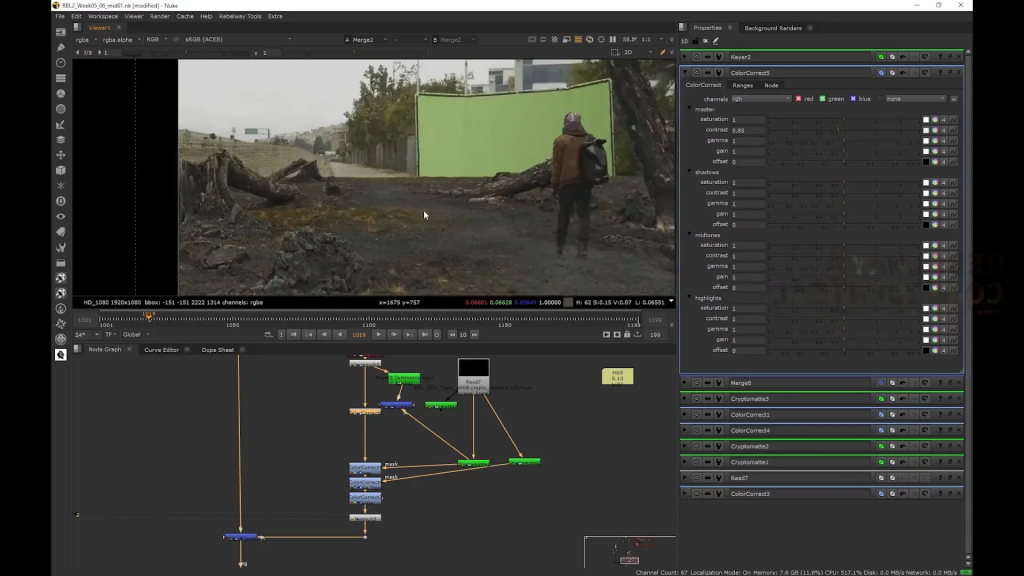
Task: Open the Channel nodes toolbar icon
Action: point(61,78)
